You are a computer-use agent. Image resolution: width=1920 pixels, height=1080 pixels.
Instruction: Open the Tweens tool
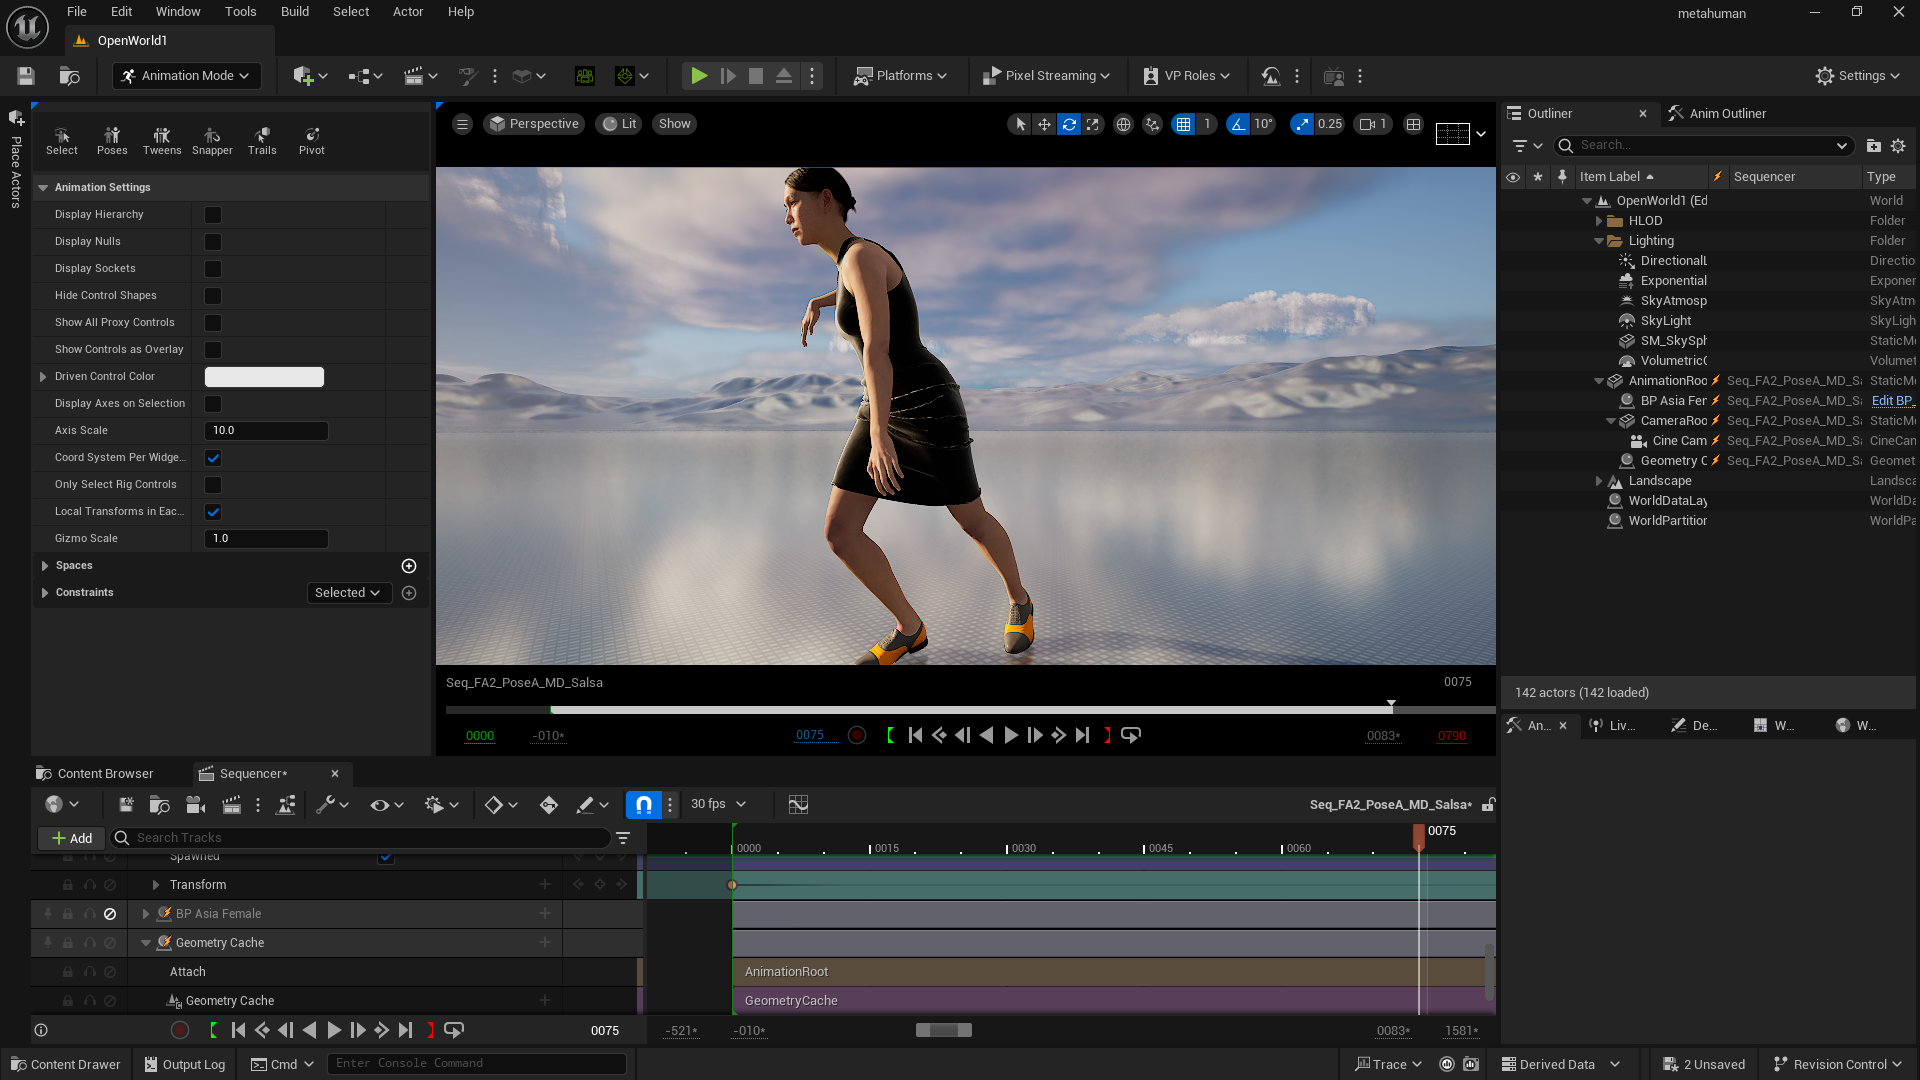pos(162,140)
